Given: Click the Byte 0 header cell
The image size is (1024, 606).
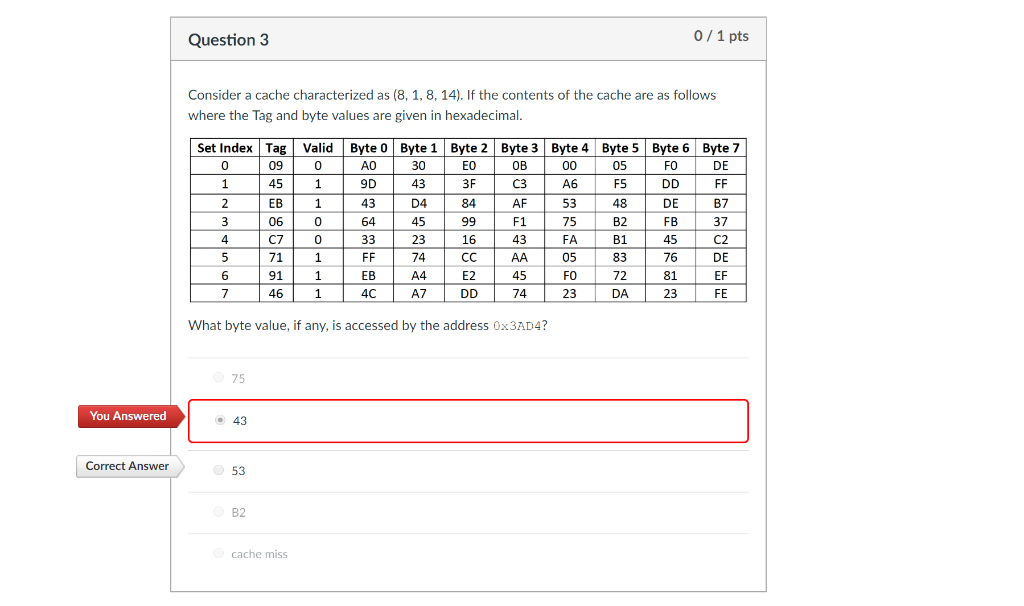Looking at the screenshot, I should pos(368,148).
